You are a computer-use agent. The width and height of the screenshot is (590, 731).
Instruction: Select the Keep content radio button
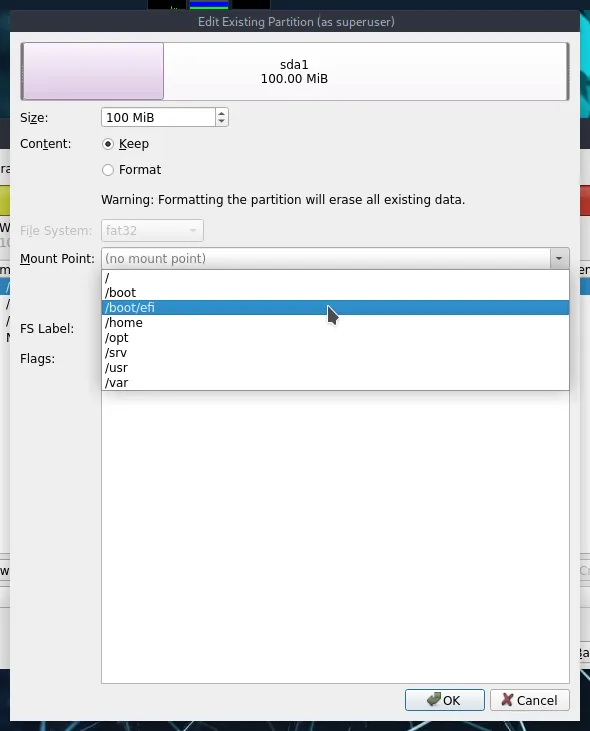(108, 144)
